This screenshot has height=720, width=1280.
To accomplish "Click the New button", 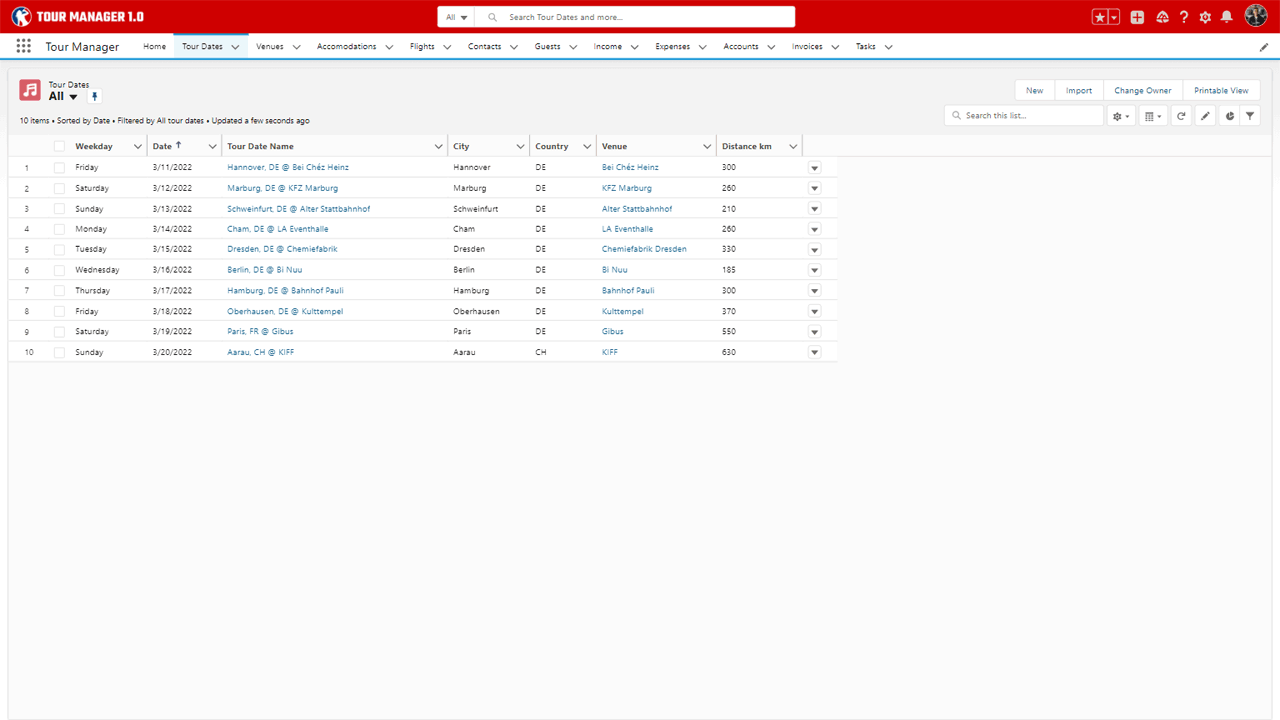I will click(x=1035, y=90).
